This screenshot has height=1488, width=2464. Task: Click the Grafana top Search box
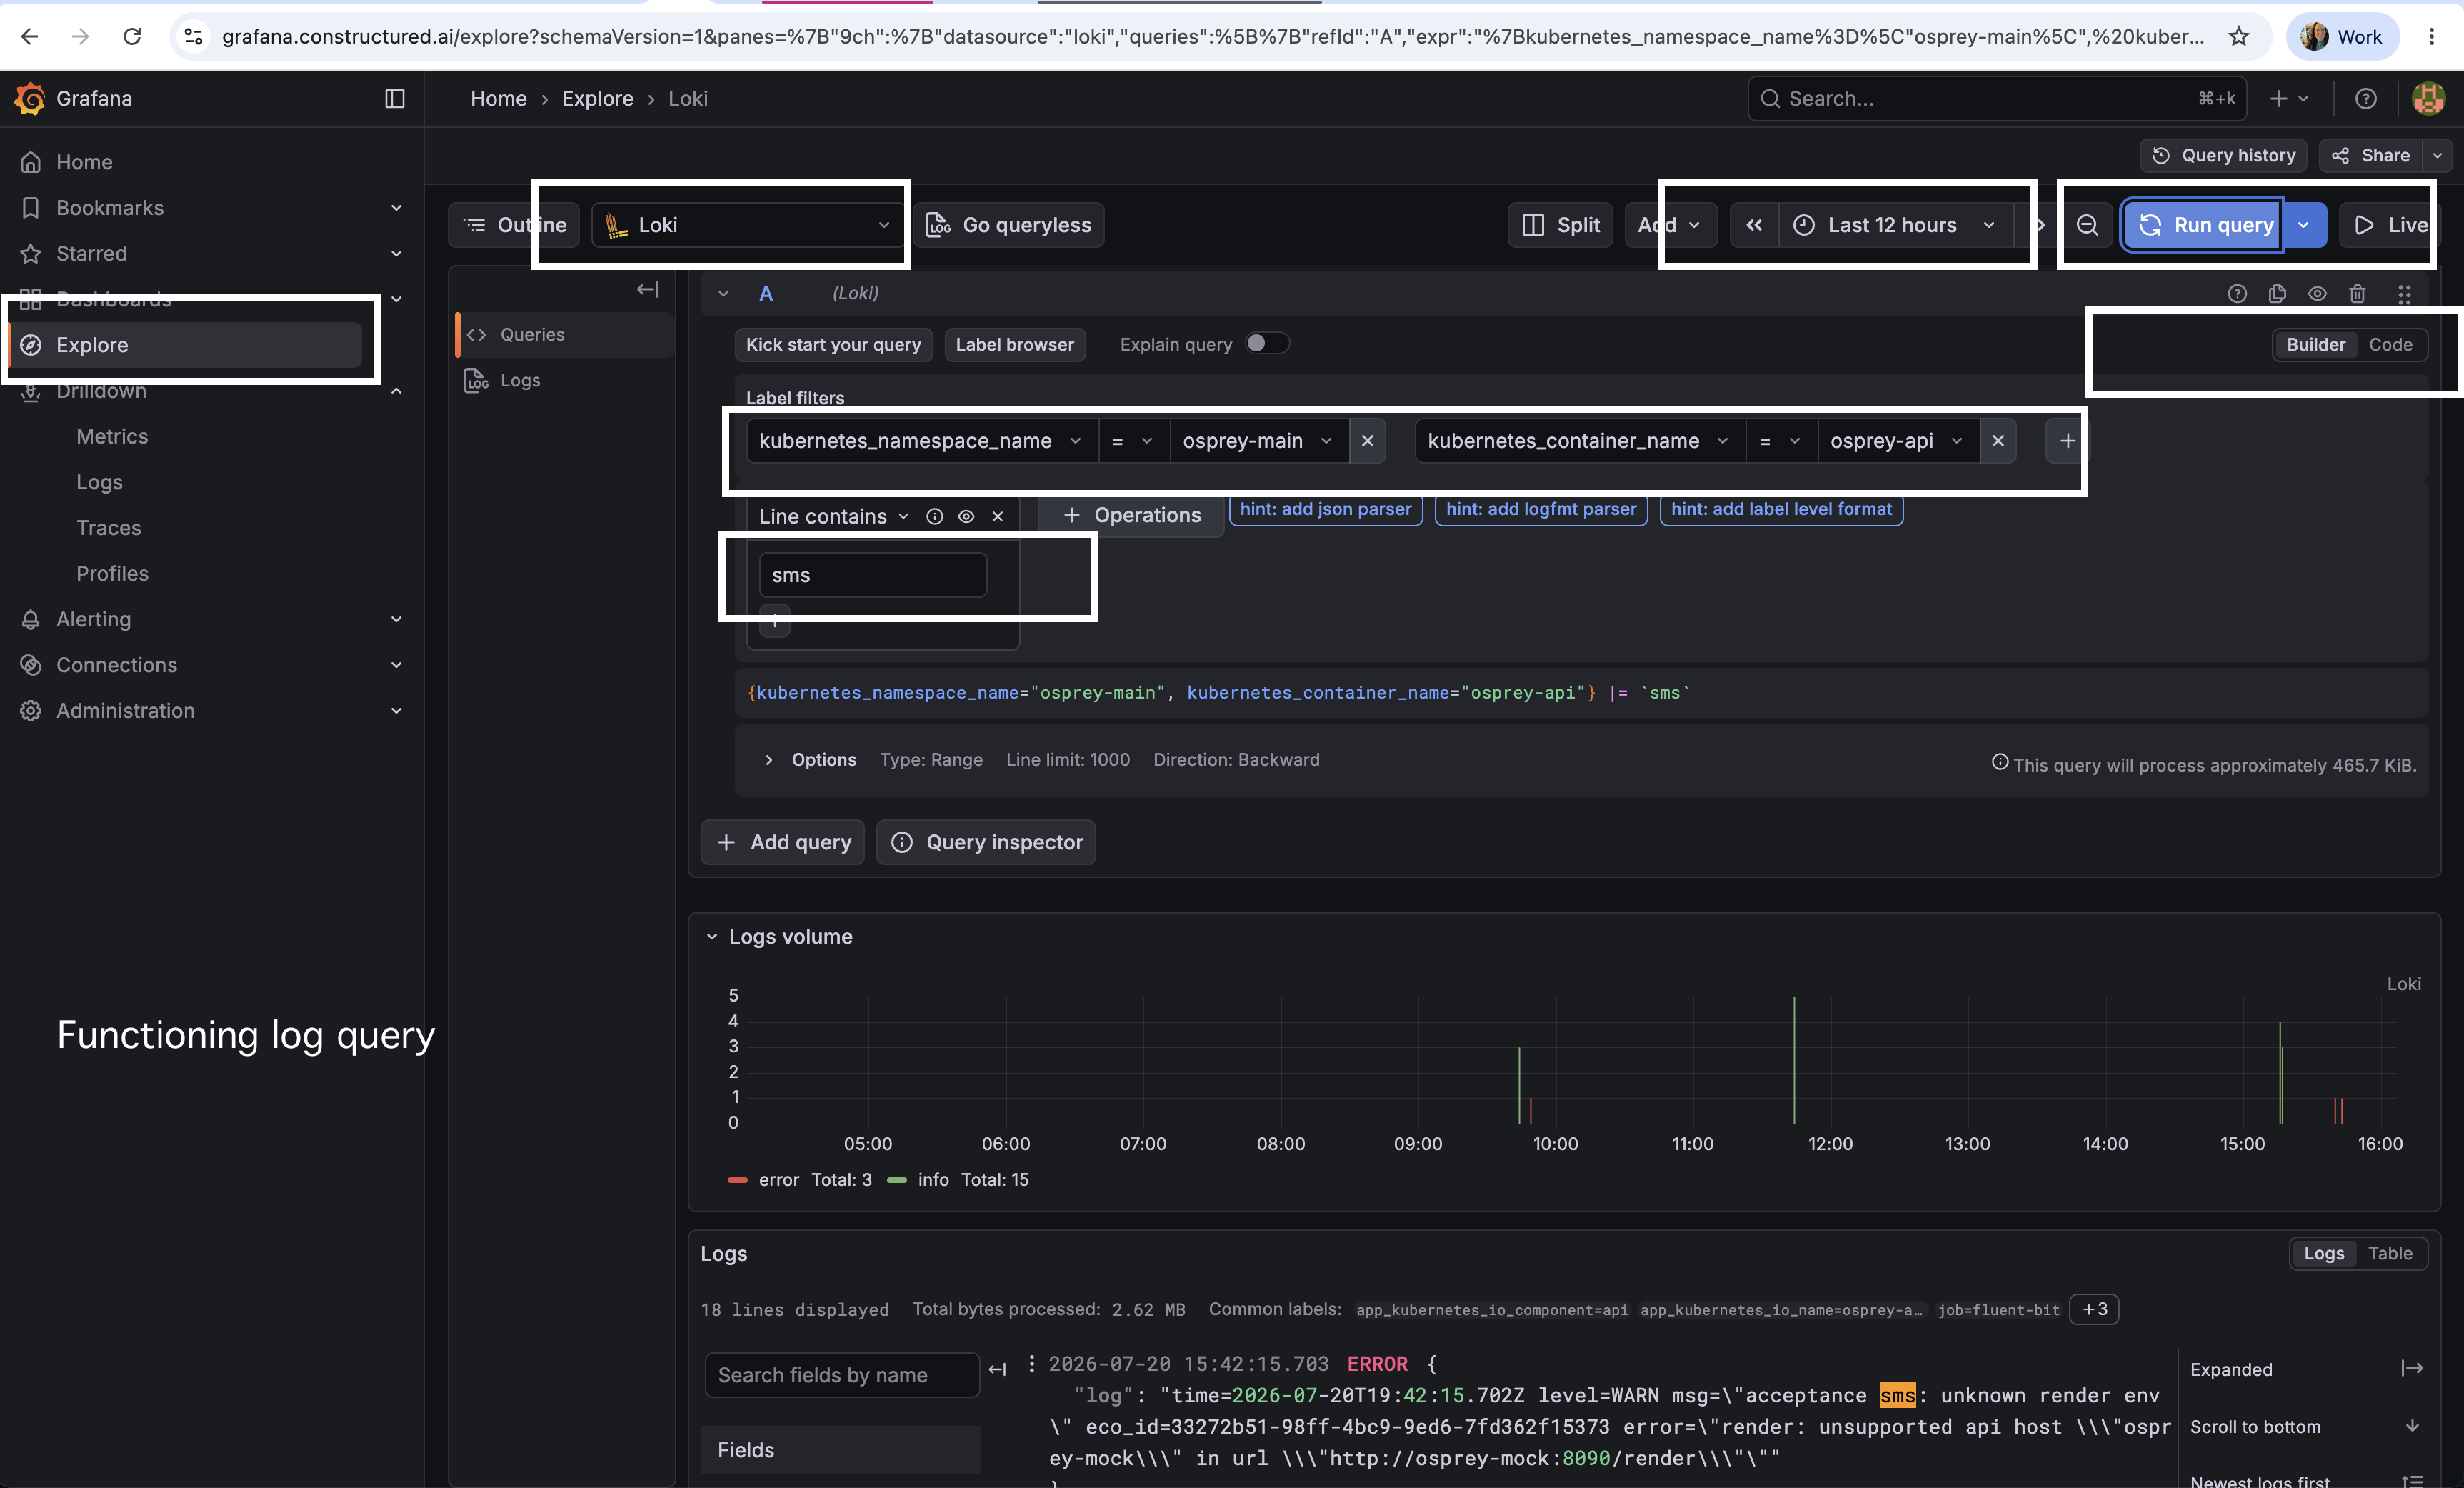[1996, 98]
